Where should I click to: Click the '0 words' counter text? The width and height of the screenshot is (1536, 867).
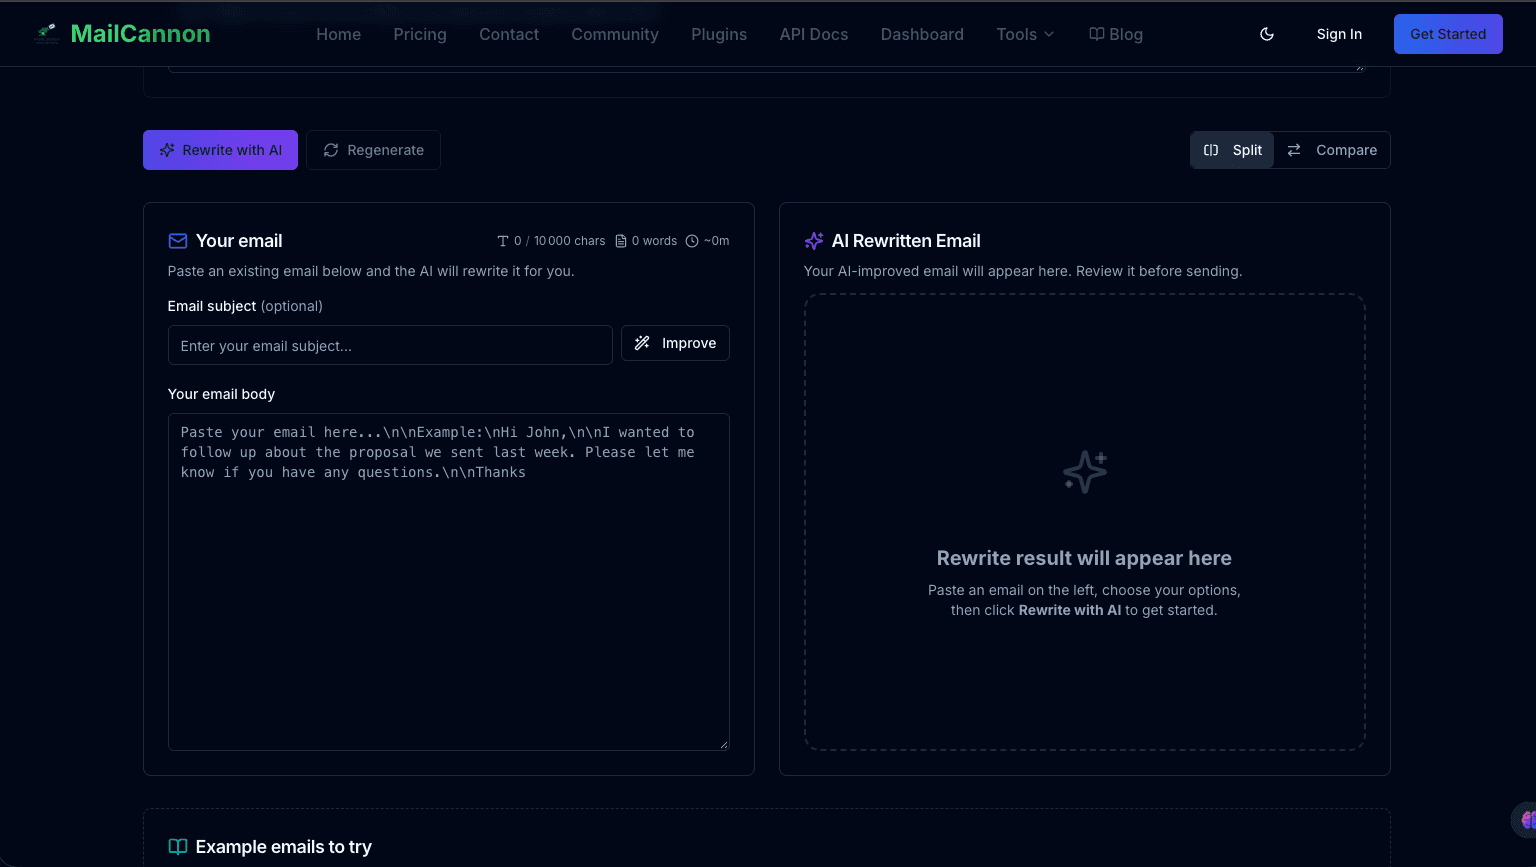coord(654,241)
